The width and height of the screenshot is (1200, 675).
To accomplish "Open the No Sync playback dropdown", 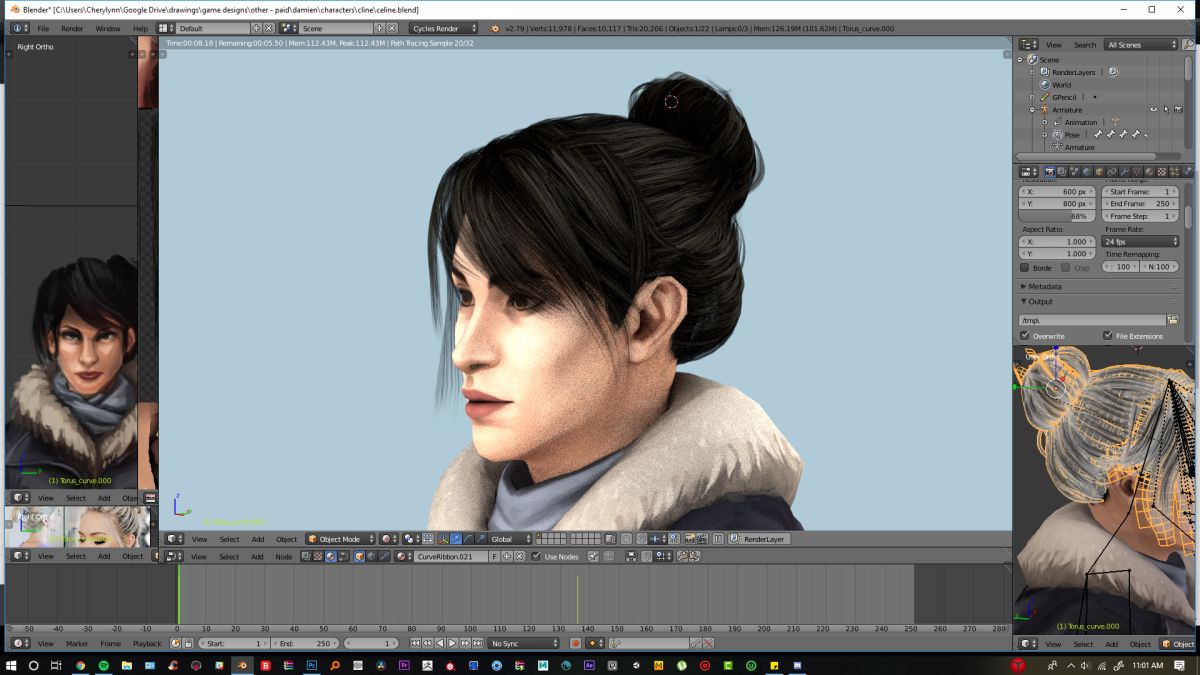I will 523,643.
